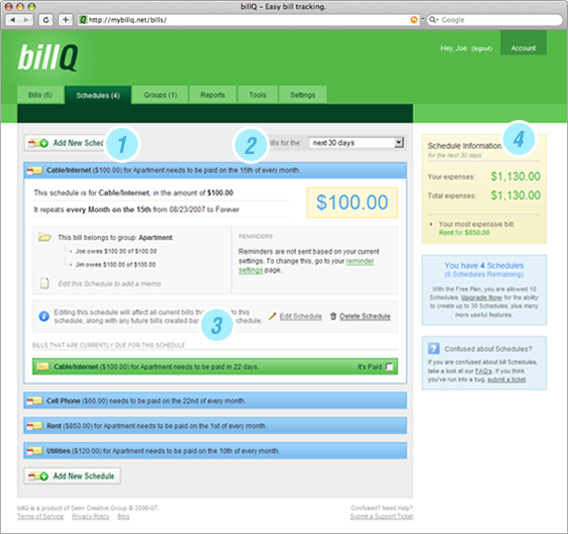Click the Upgrade Now link

481,297
